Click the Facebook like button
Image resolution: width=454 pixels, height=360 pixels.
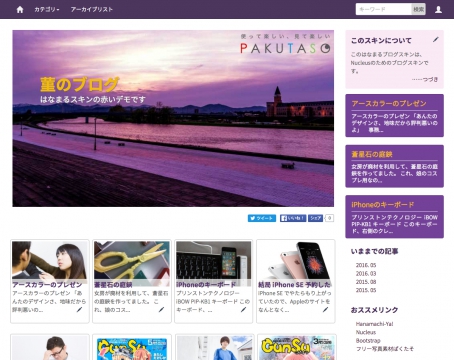click(x=293, y=218)
